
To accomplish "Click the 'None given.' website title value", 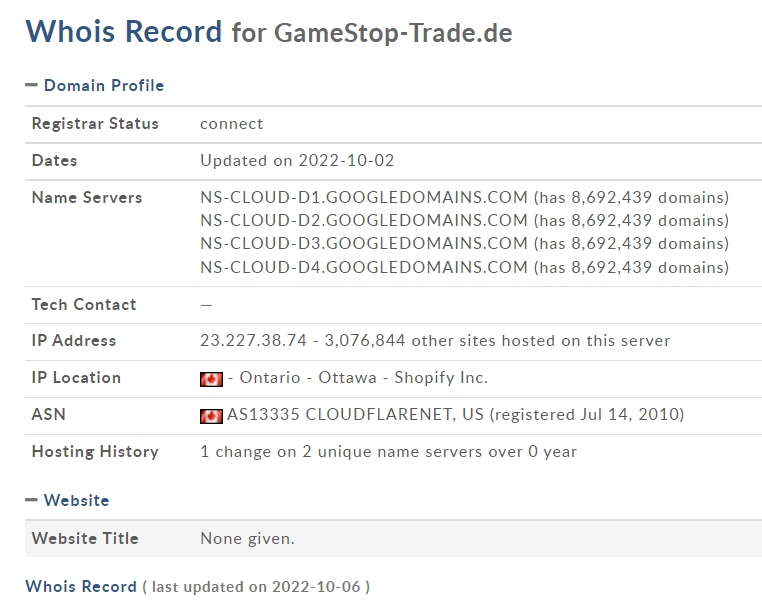I will pyautogui.click(x=247, y=538).
